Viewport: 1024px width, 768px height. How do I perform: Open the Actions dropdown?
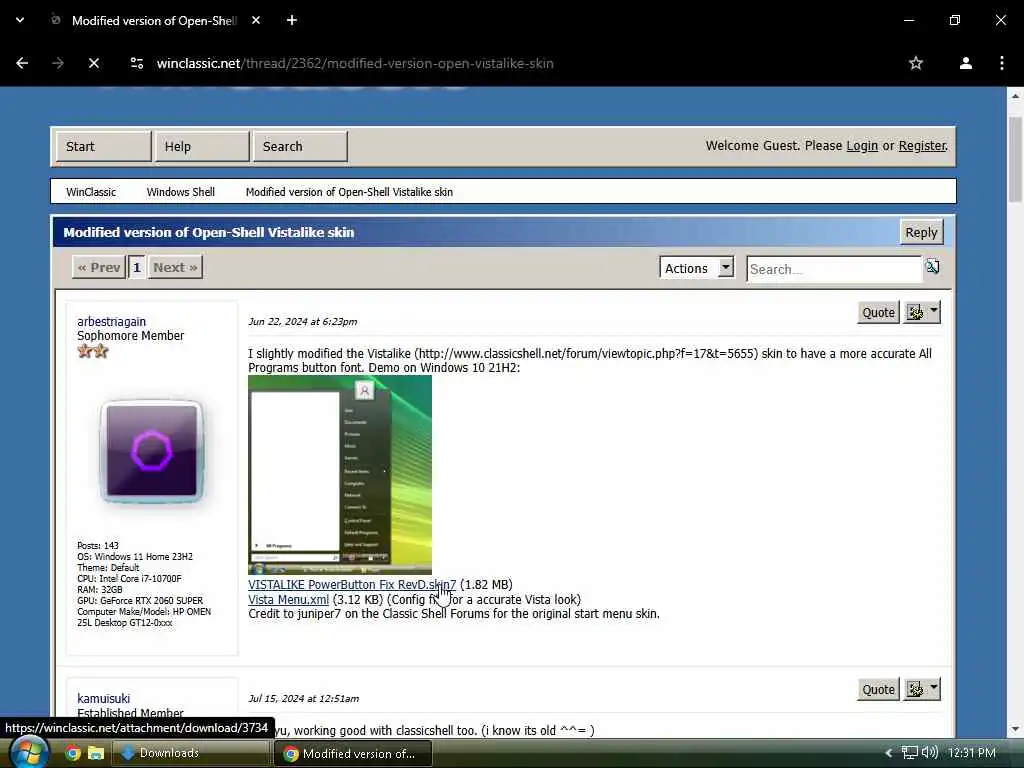point(696,268)
